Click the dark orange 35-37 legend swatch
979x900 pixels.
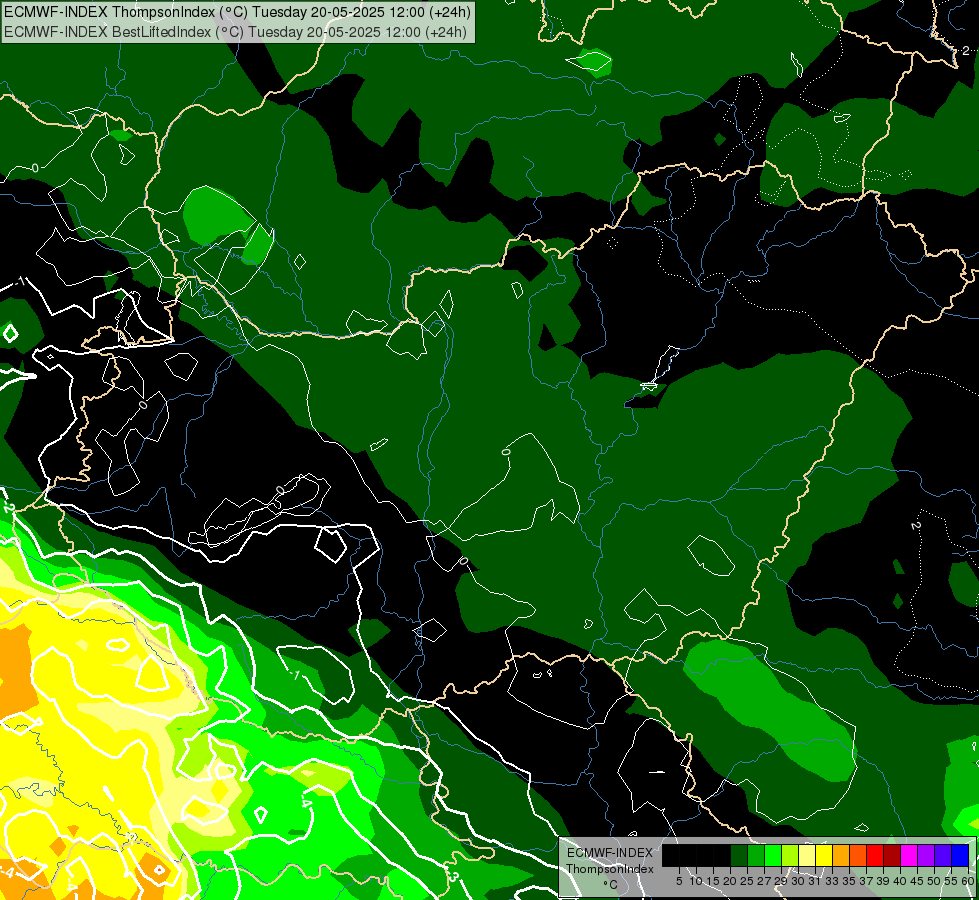[x=858, y=855]
